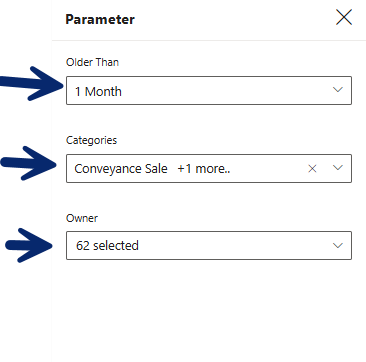Focus the blank space inside Older Than box

tap(227, 90)
